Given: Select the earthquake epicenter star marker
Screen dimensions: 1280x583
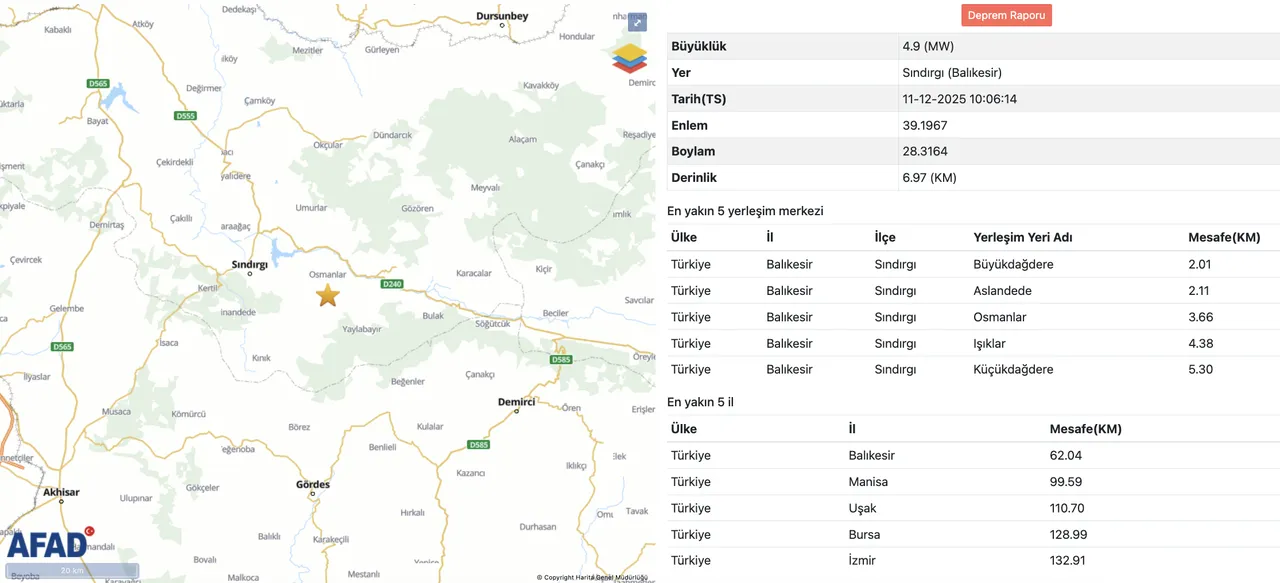Looking at the screenshot, I should [329, 296].
